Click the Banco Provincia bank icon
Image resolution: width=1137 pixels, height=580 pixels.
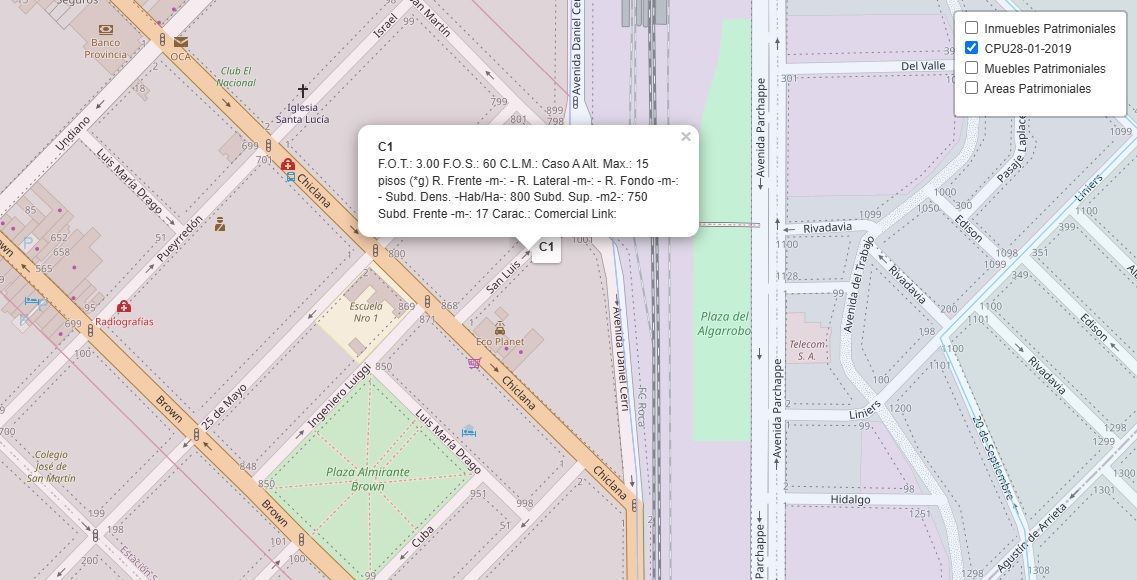106,30
